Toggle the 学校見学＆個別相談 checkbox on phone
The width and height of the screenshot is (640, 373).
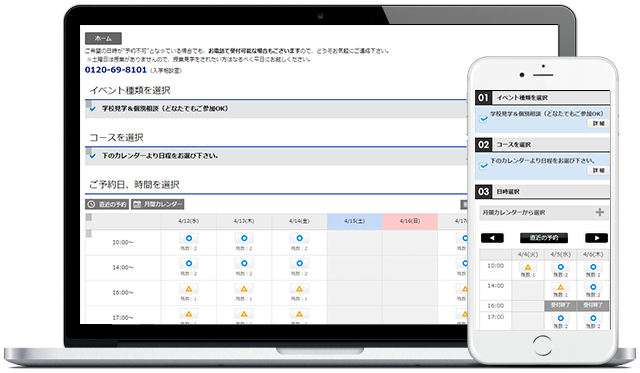(x=483, y=119)
